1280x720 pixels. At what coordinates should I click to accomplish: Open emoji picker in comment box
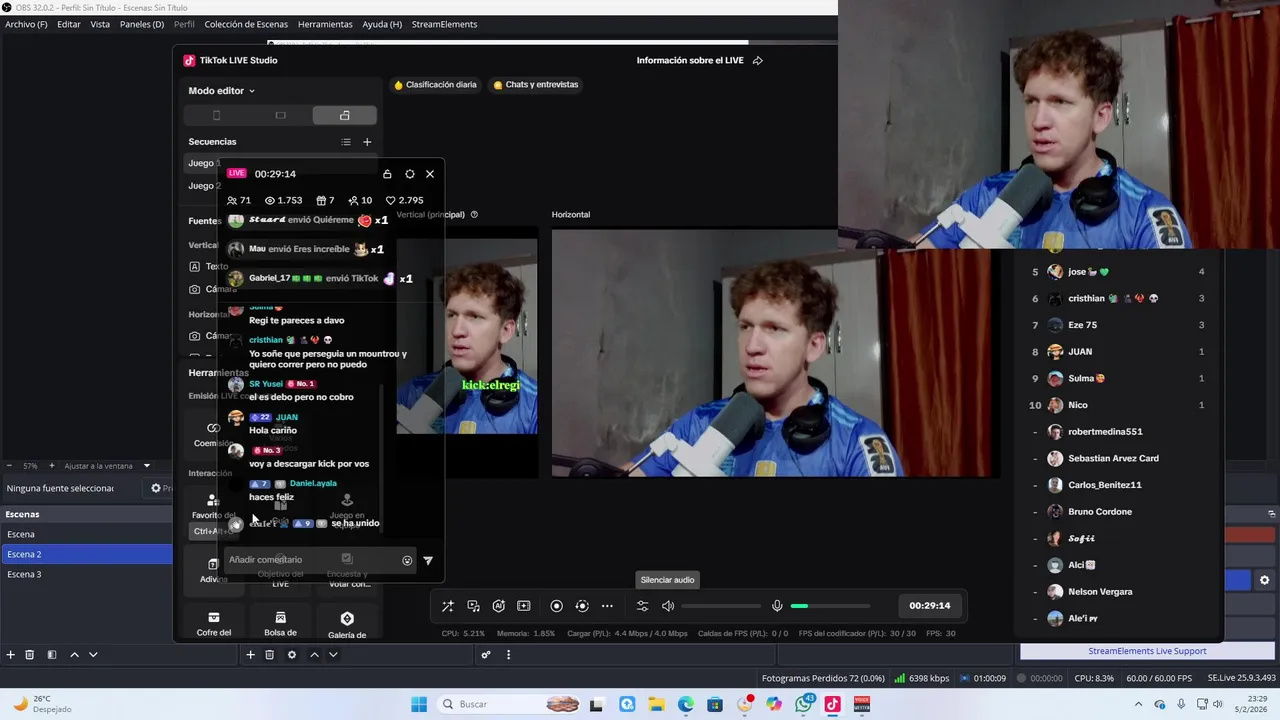point(407,561)
